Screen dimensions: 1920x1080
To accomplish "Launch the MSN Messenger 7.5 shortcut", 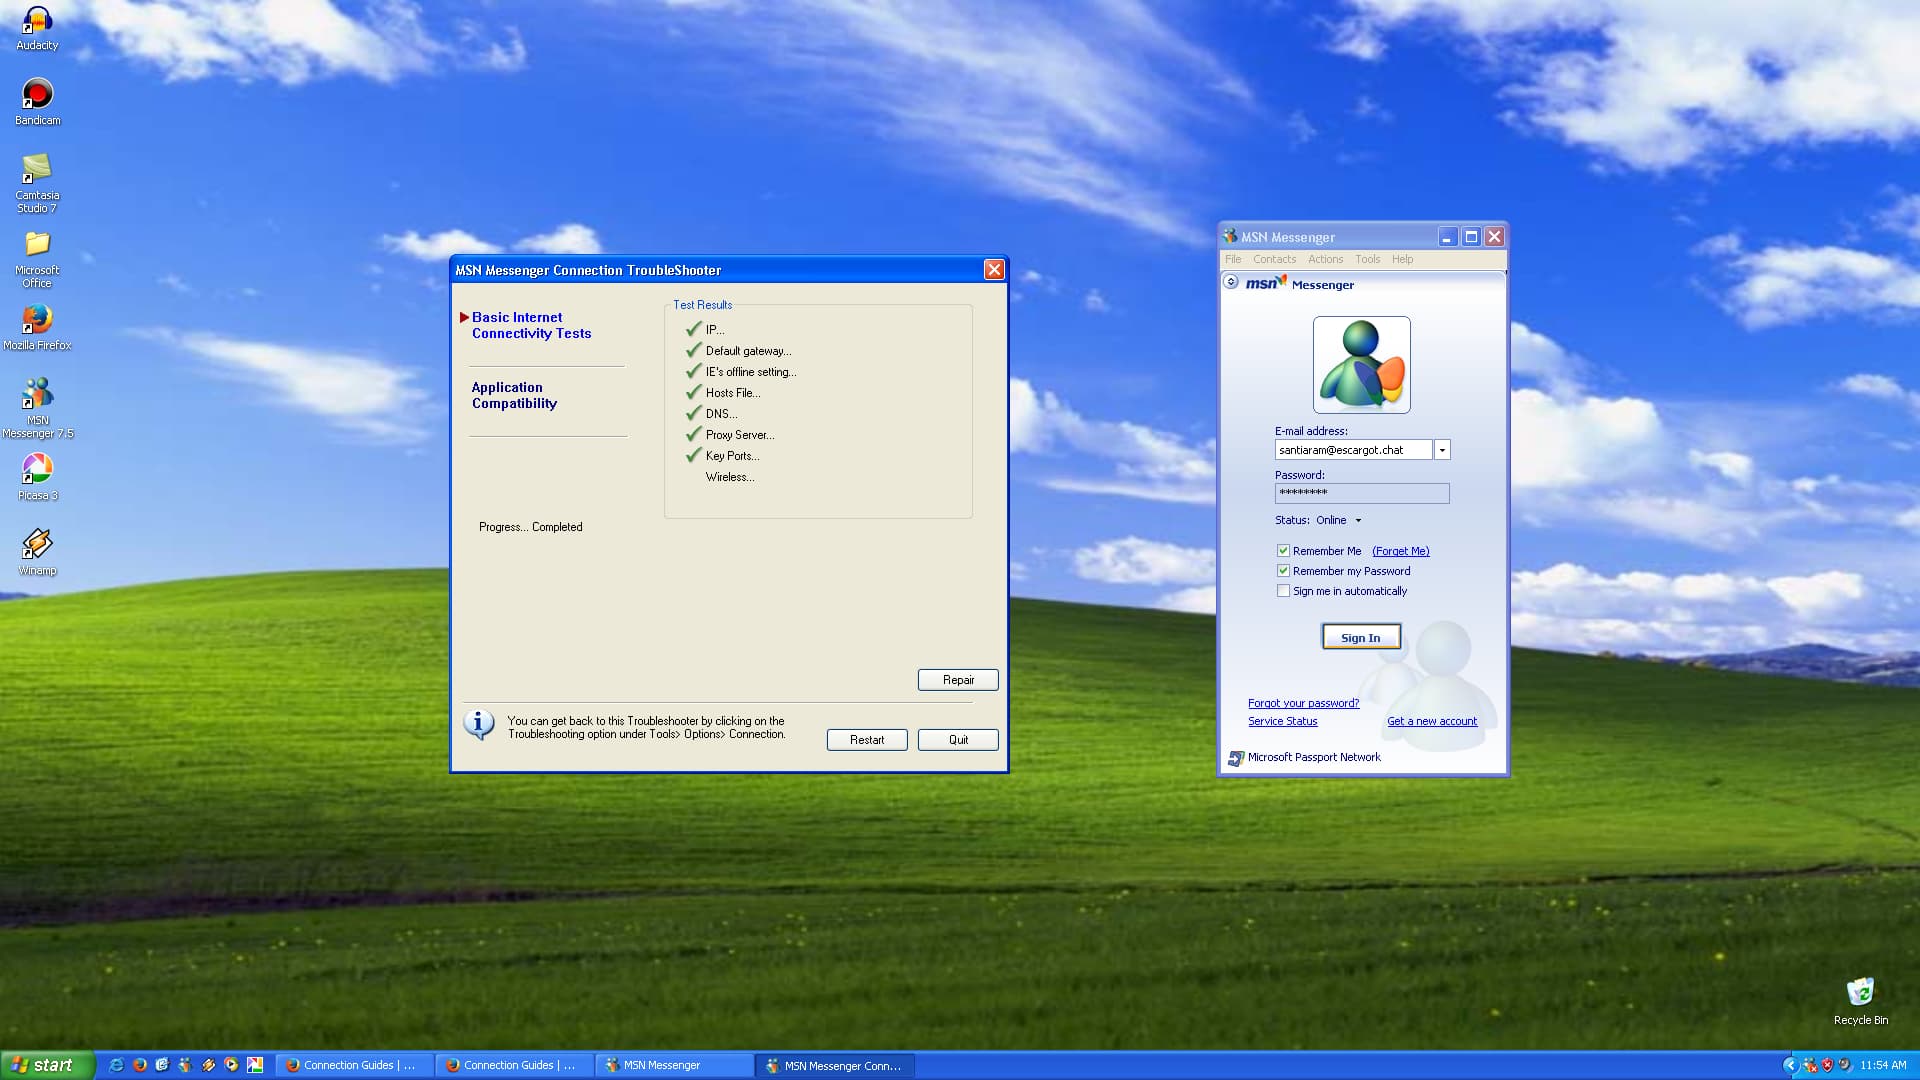I will coord(37,394).
